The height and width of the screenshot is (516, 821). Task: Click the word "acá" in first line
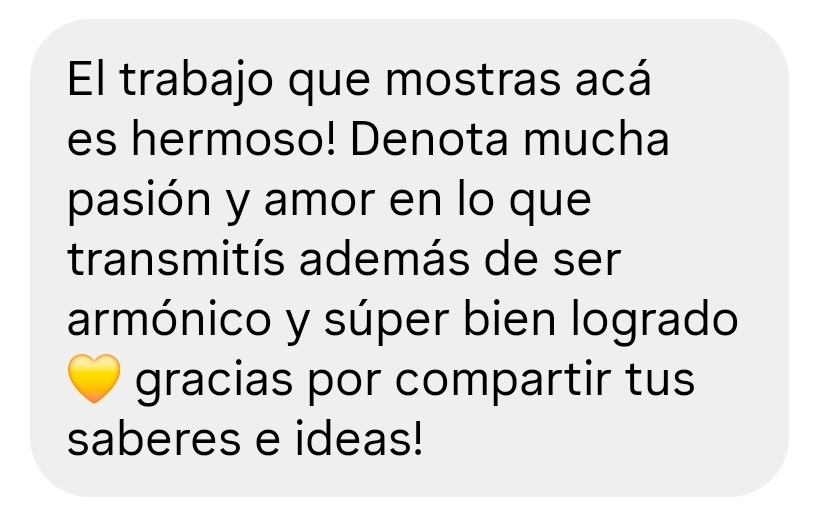coord(613,79)
